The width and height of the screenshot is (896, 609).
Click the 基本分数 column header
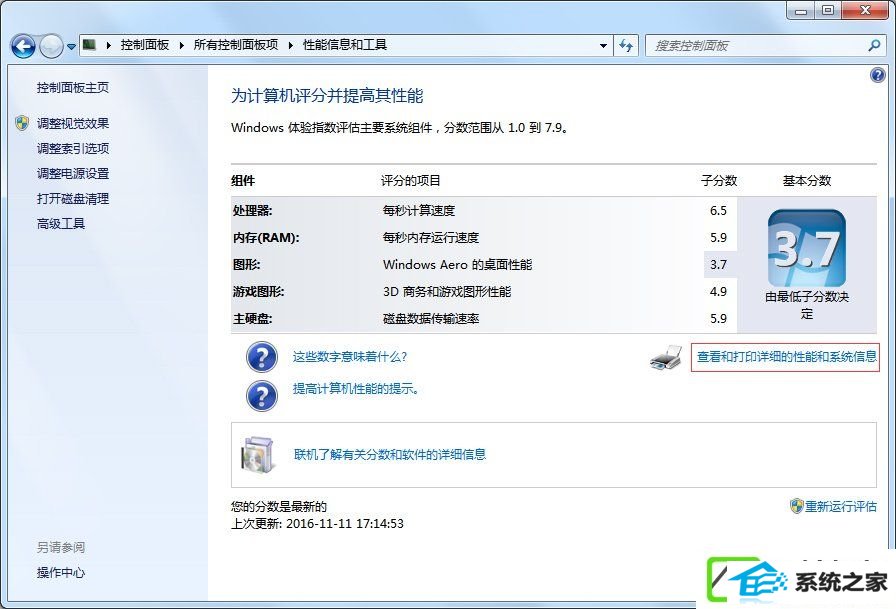[x=807, y=181]
